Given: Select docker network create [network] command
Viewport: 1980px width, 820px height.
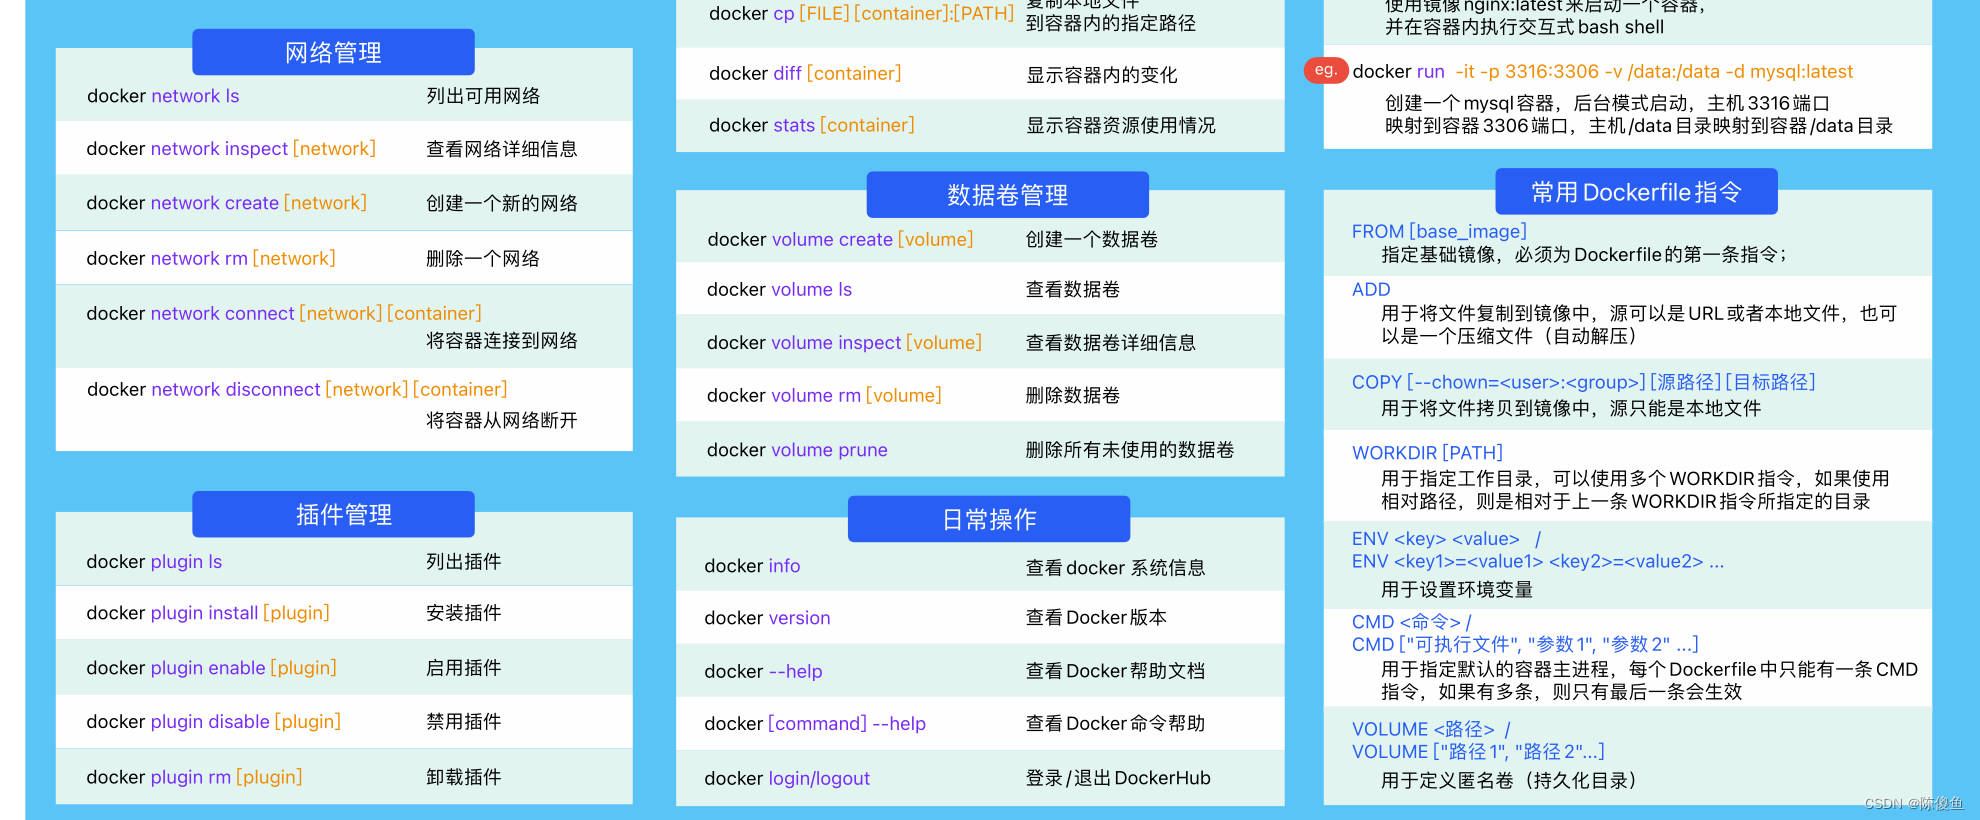Looking at the screenshot, I should pyautogui.click(x=226, y=203).
